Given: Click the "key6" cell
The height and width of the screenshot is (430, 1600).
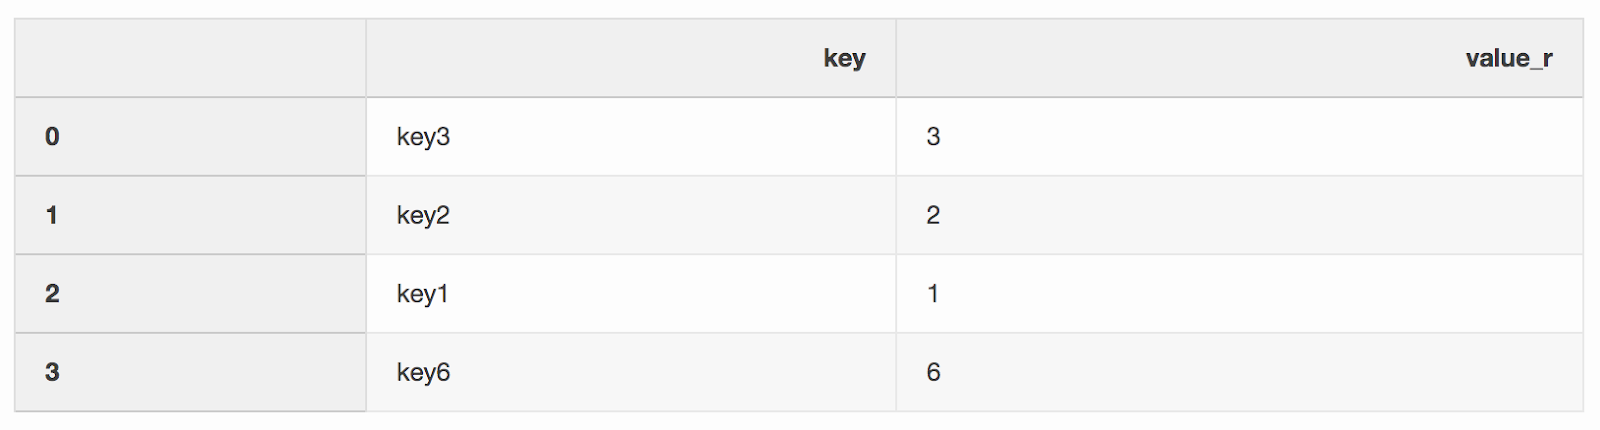Looking at the screenshot, I should [423, 372].
